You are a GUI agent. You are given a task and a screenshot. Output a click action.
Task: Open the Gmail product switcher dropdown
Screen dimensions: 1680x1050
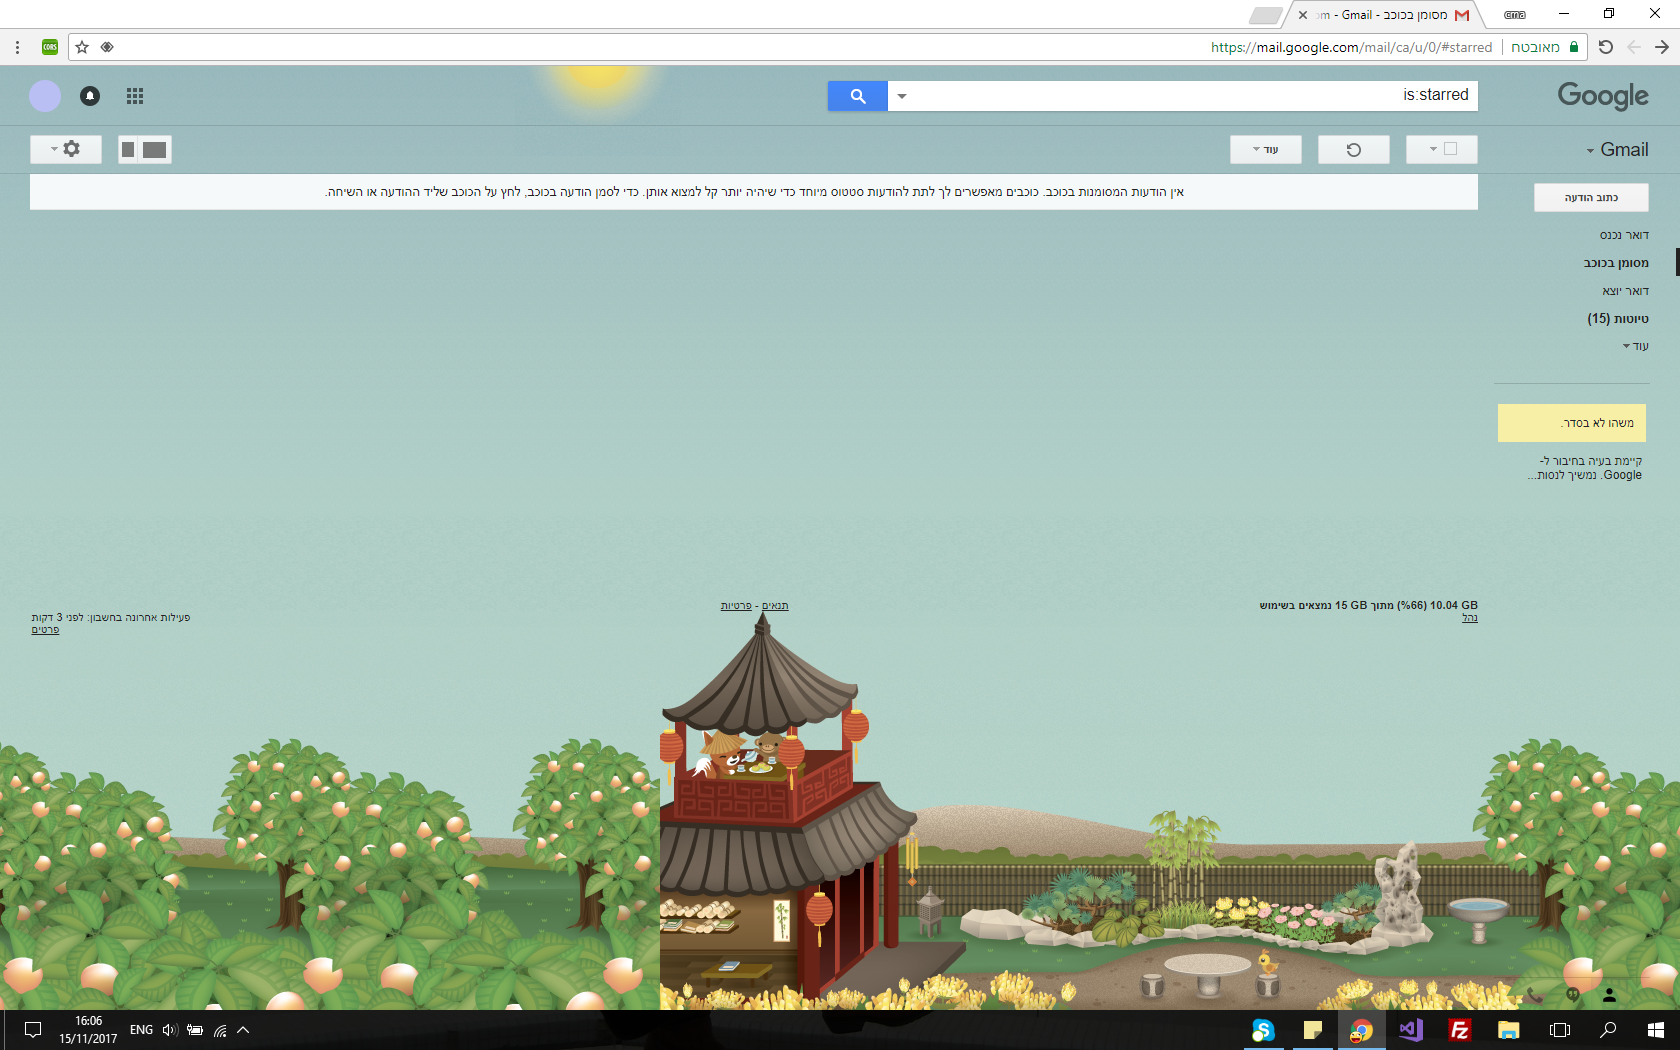click(x=1617, y=150)
